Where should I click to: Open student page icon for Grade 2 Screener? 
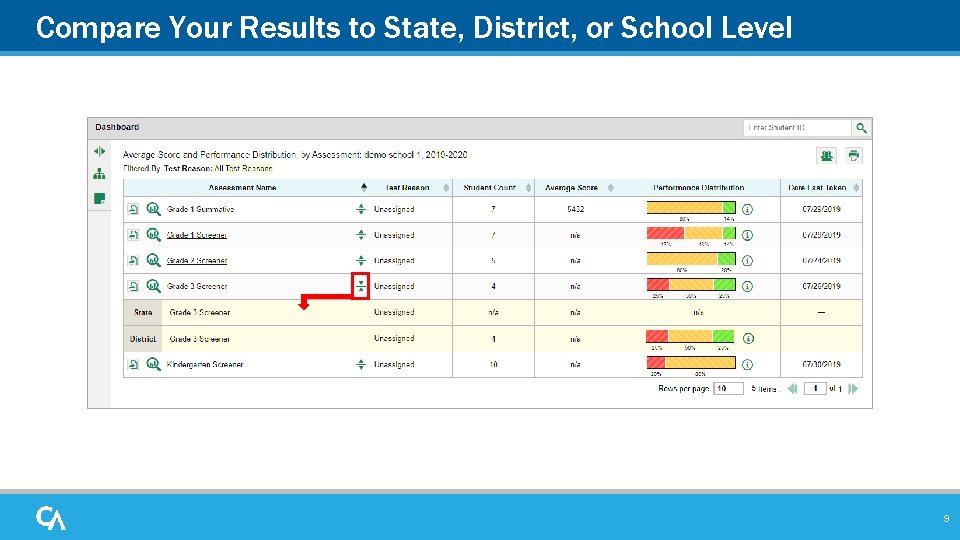133,261
